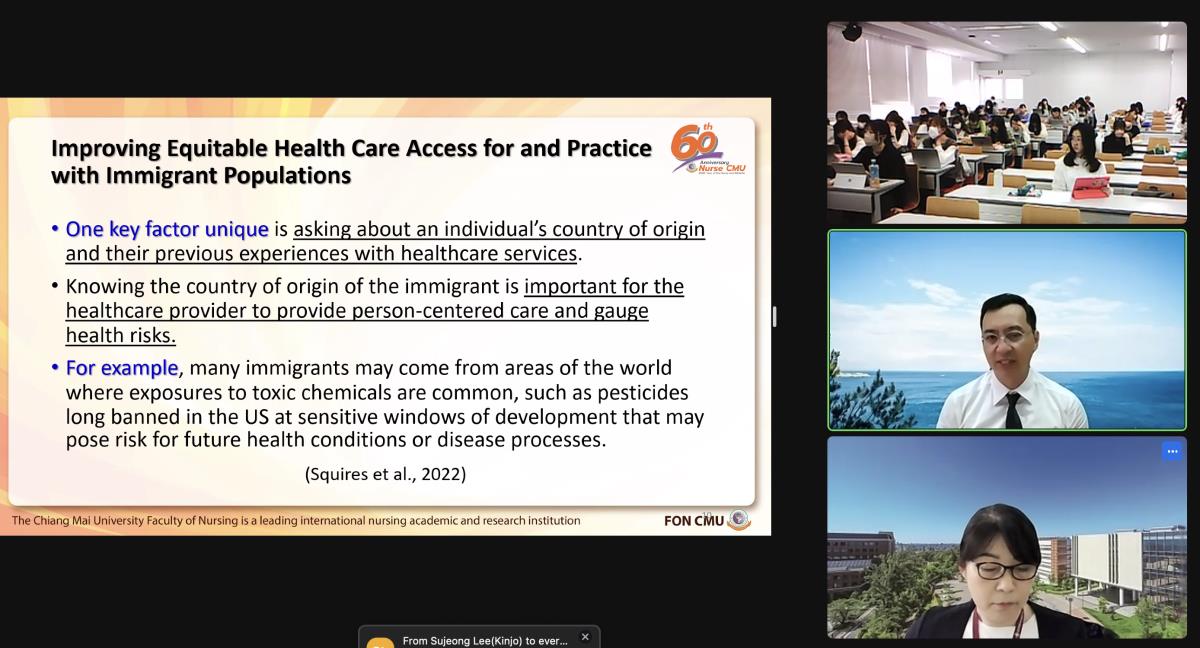Select the speaker video with ocean background
This screenshot has height=648, width=1200.
(1007, 330)
